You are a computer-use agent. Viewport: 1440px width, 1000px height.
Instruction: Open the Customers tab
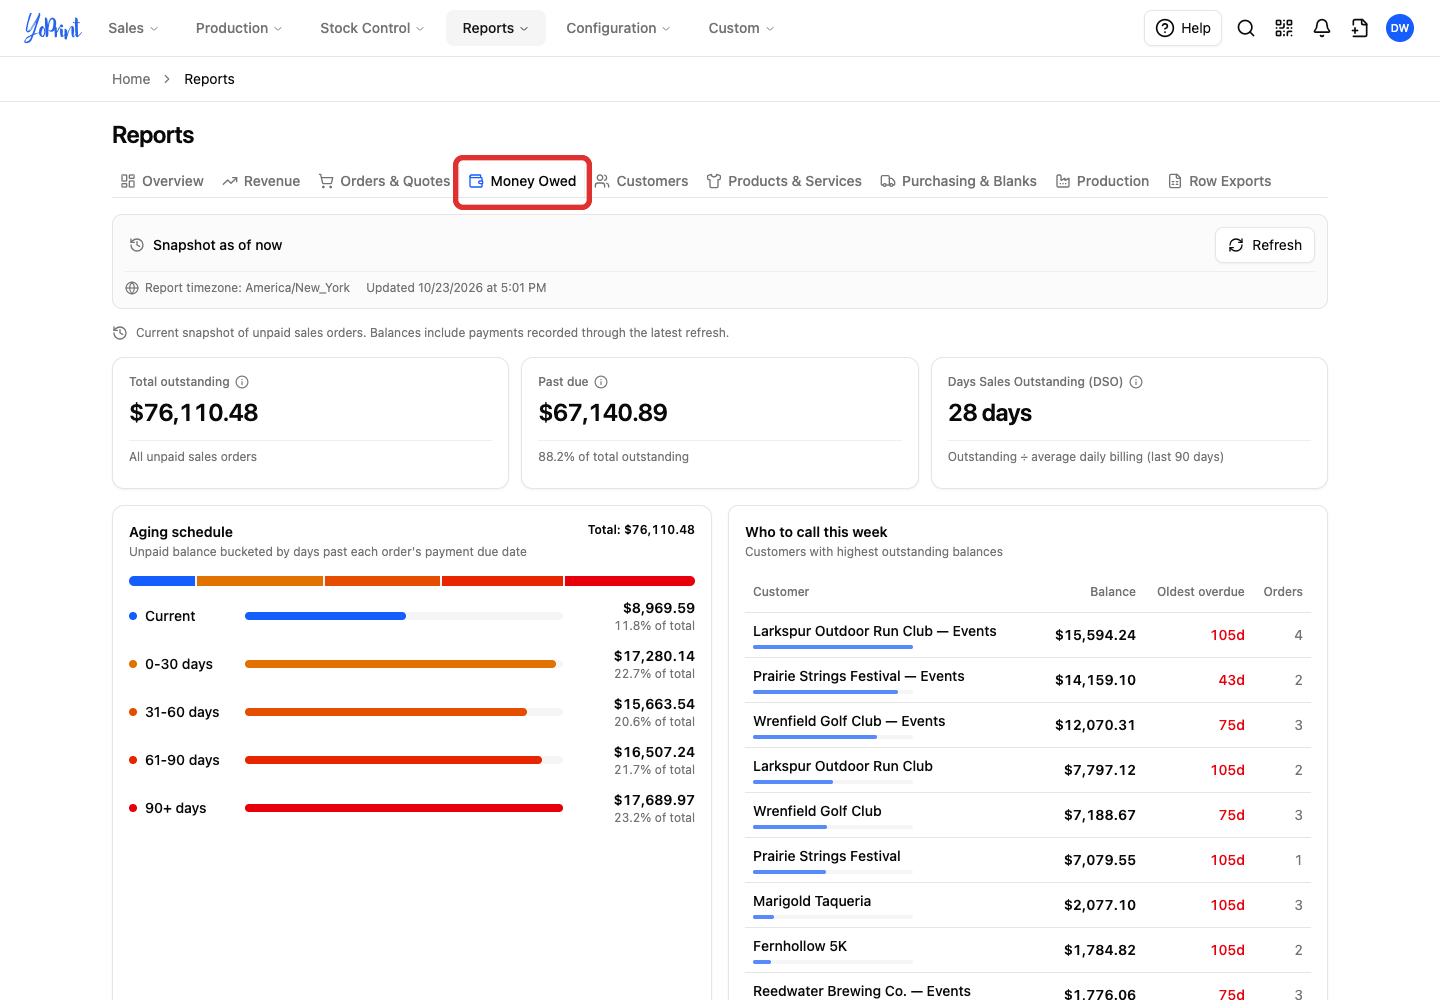641,181
